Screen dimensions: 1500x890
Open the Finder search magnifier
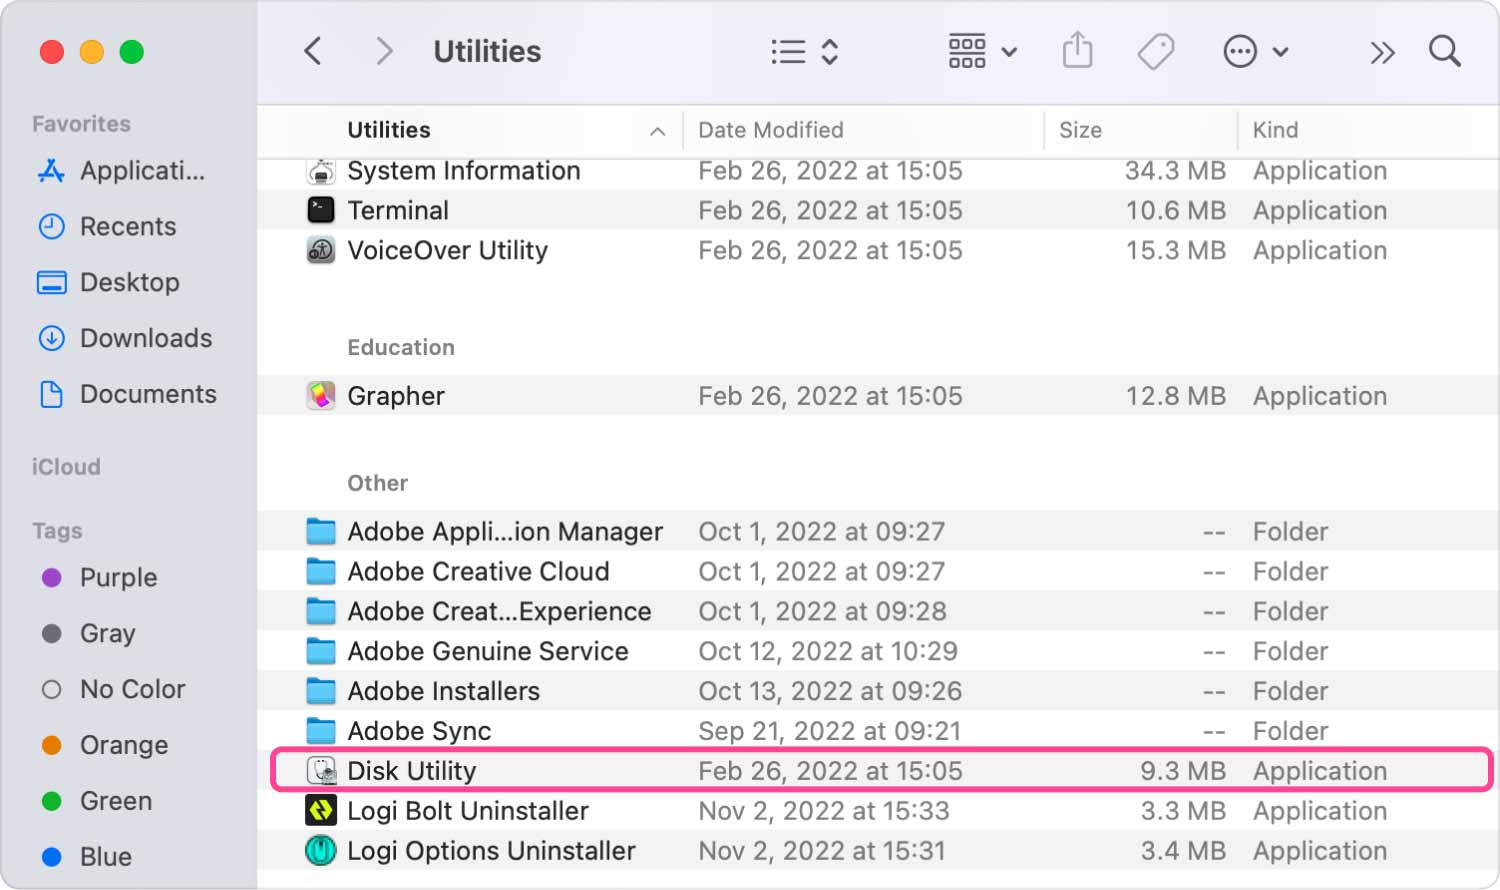[1444, 51]
